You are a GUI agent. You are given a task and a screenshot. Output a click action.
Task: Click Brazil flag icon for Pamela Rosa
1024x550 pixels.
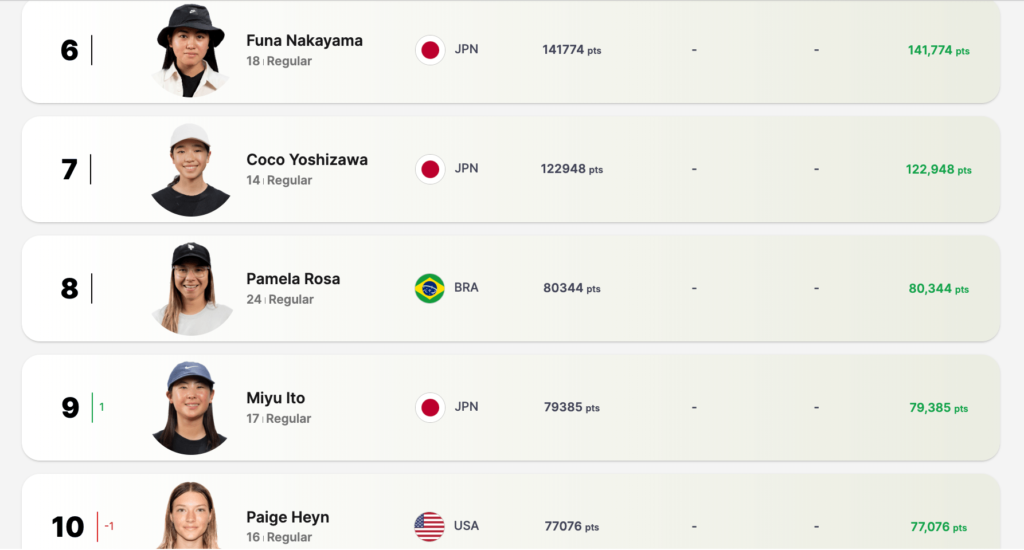[x=430, y=288]
